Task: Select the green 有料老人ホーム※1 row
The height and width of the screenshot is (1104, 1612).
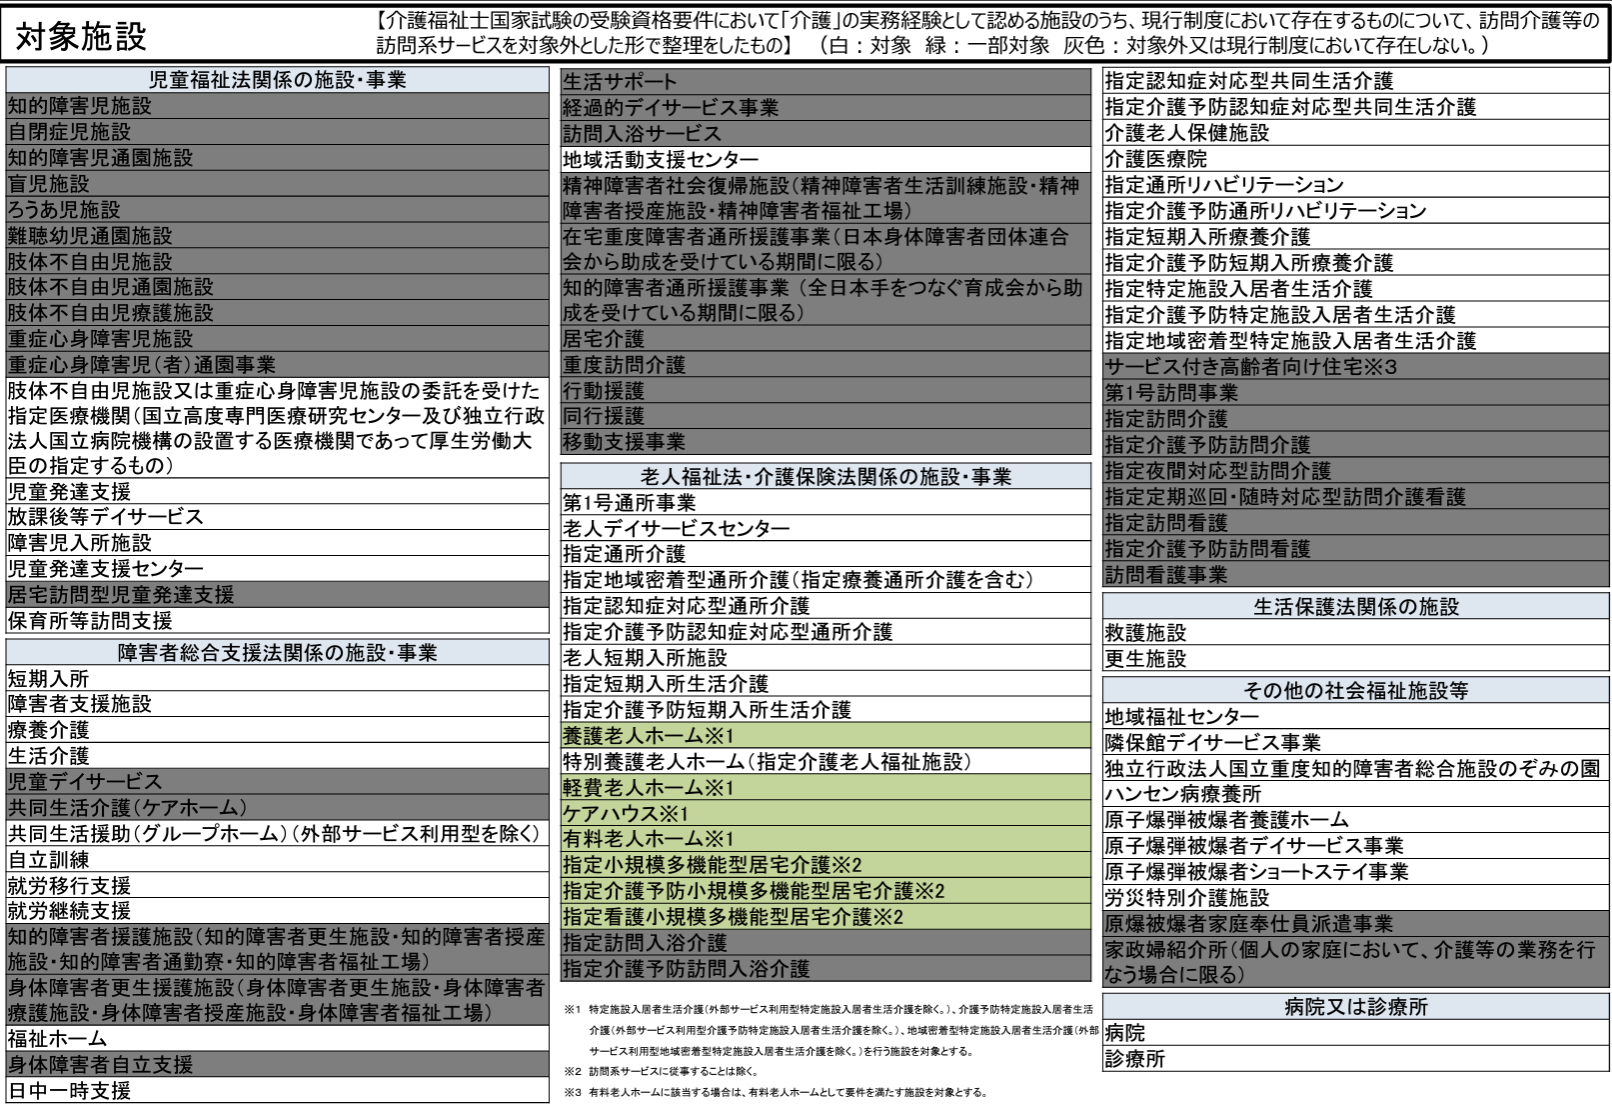Action: click(x=825, y=839)
